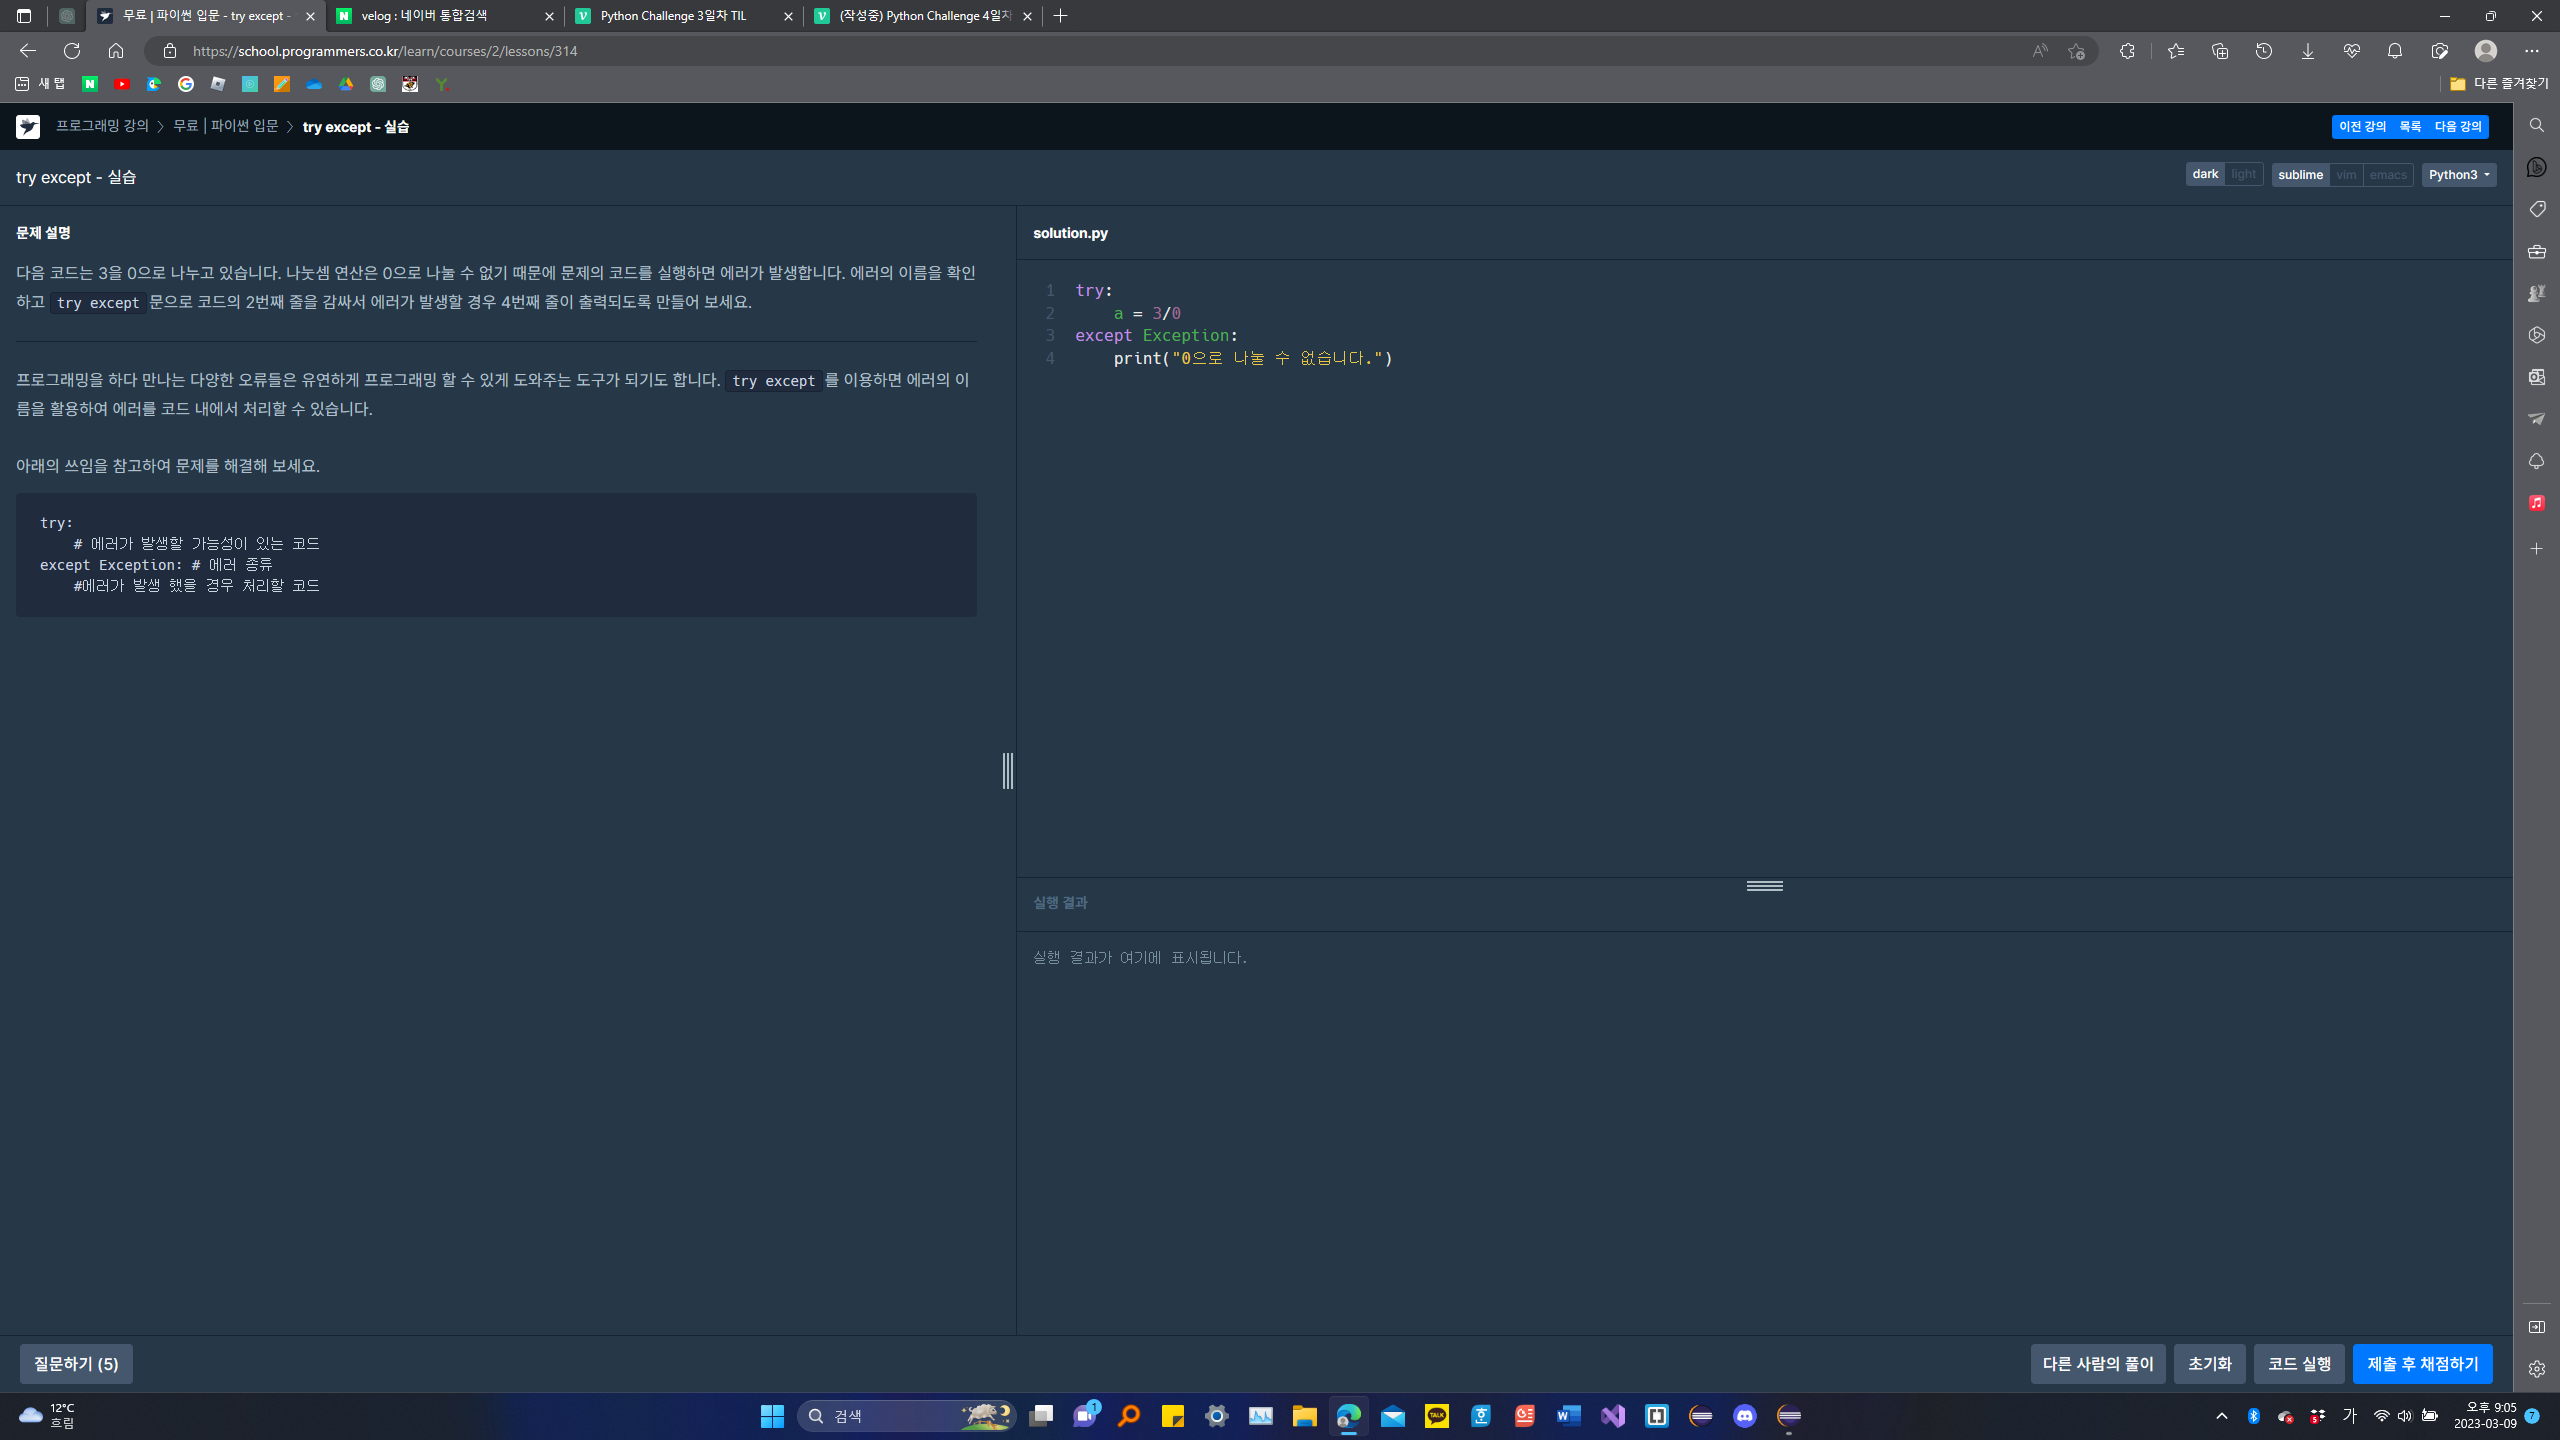Open sidebar settings gear icon
The width and height of the screenshot is (2560, 1440).
[2537, 1369]
